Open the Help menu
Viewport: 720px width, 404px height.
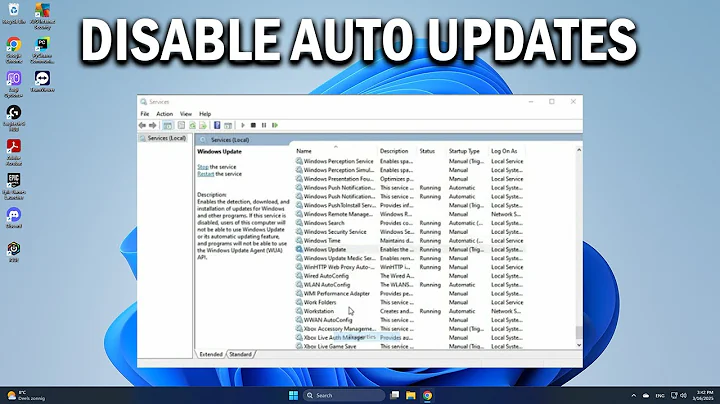[x=205, y=114]
